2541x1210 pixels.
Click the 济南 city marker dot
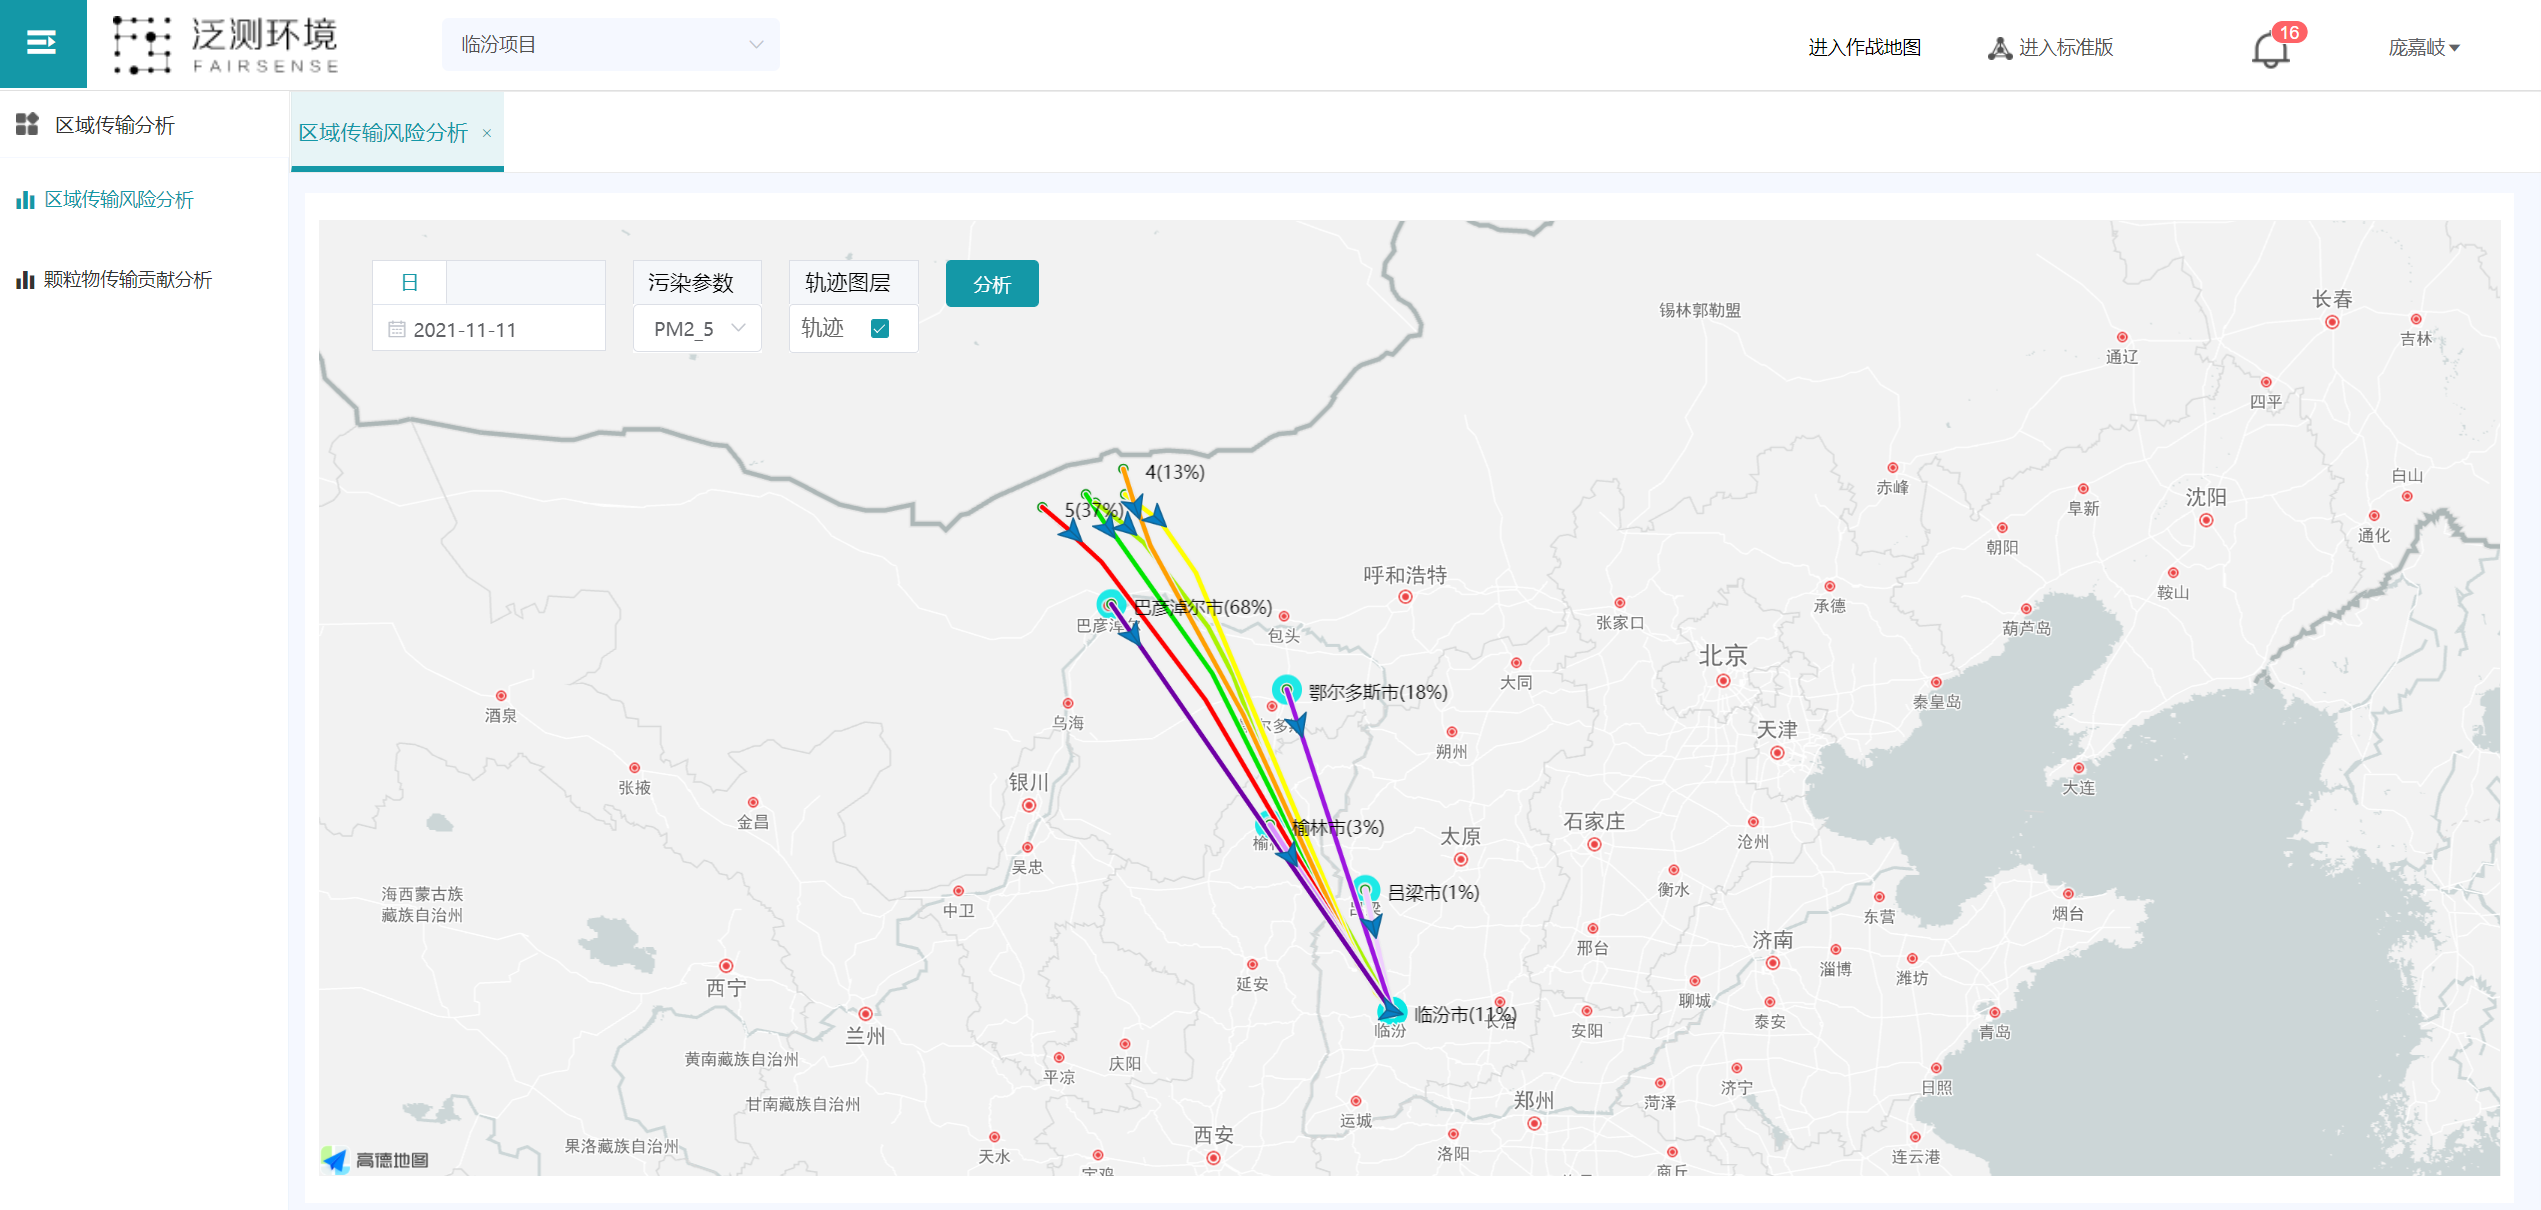click(1772, 963)
